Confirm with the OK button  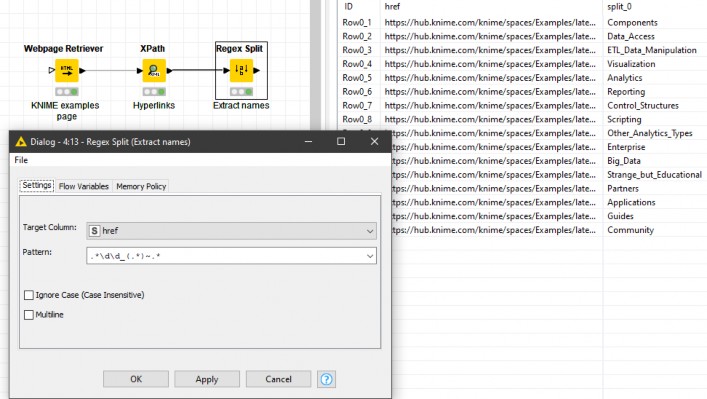pyautogui.click(x=136, y=379)
